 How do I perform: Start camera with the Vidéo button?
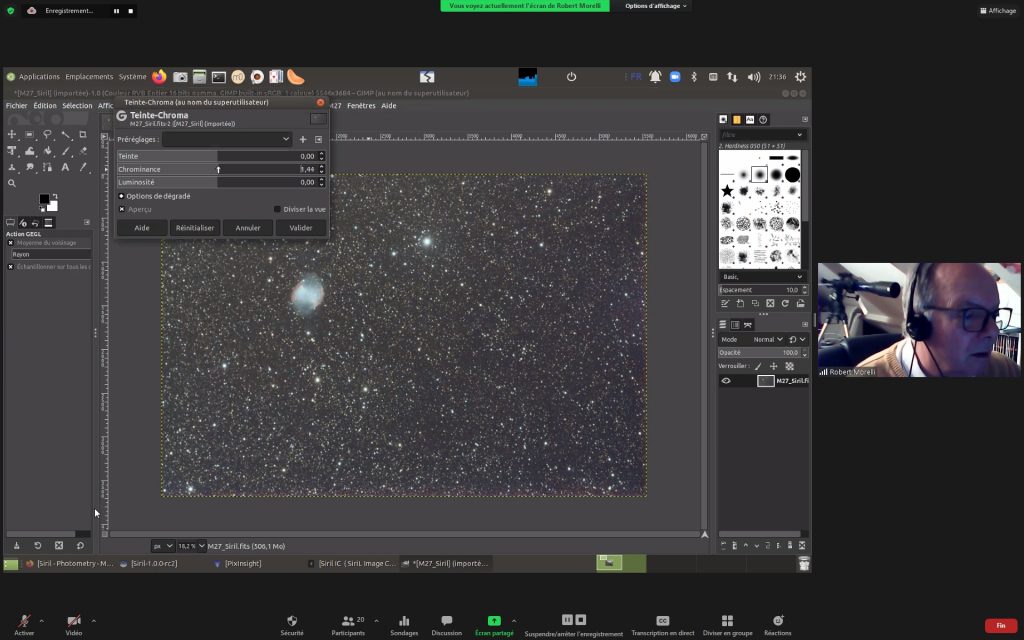click(74, 624)
